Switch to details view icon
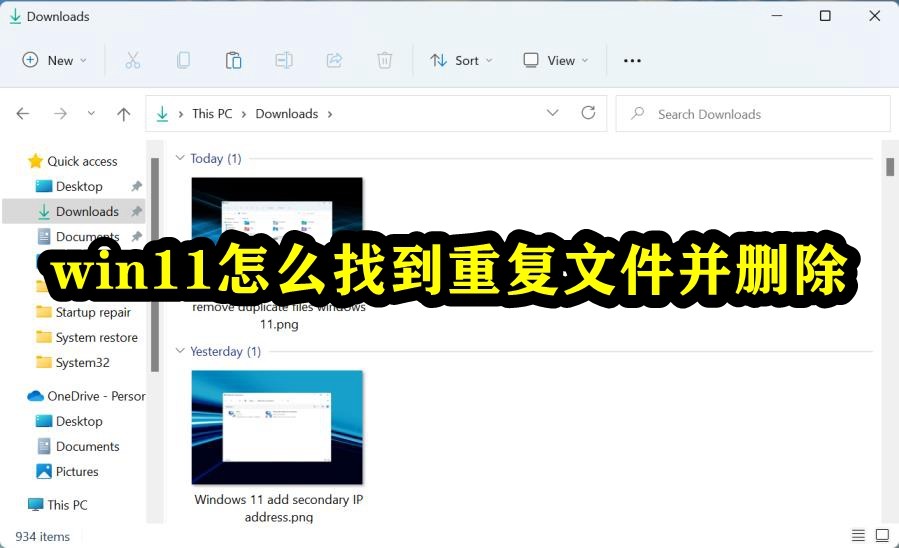 point(858,535)
